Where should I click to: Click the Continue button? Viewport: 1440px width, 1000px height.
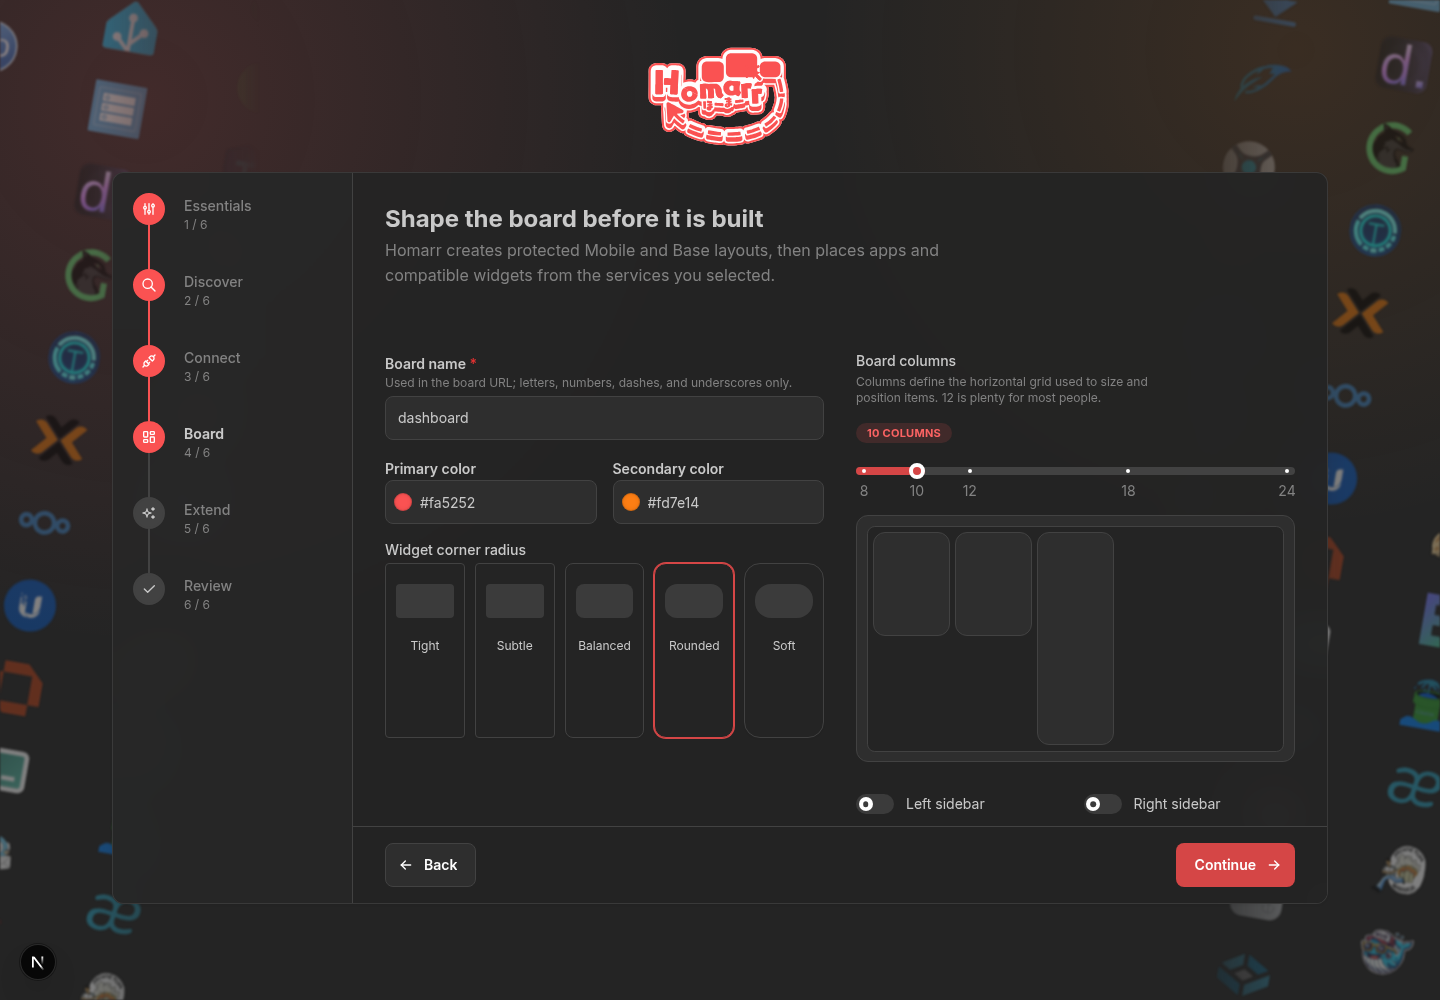(x=1235, y=865)
